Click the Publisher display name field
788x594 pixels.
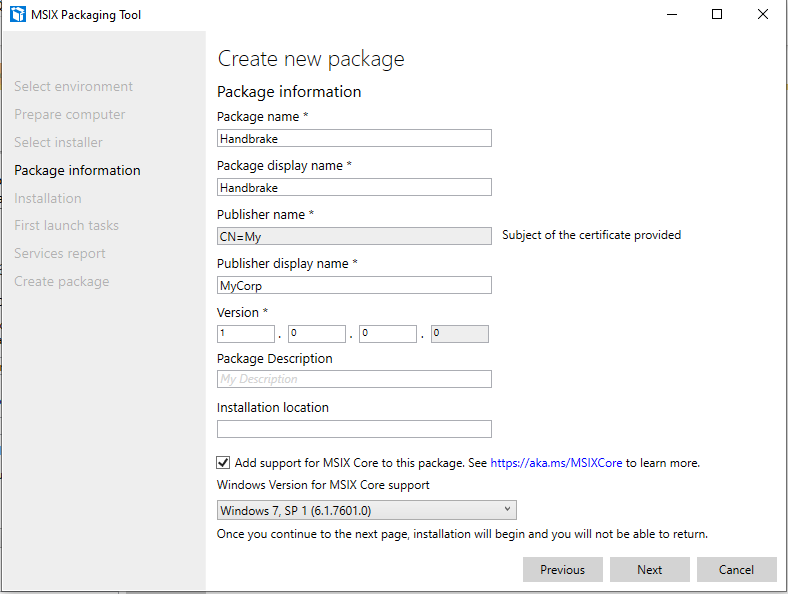coord(354,285)
